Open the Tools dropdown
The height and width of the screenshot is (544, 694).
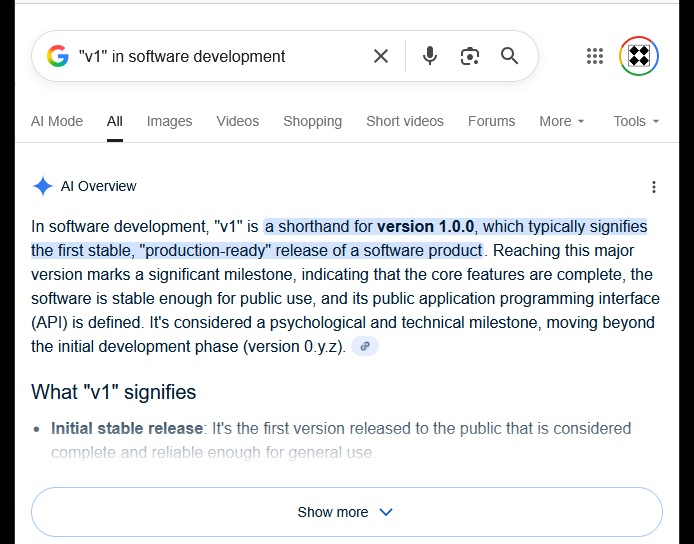(636, 121)
